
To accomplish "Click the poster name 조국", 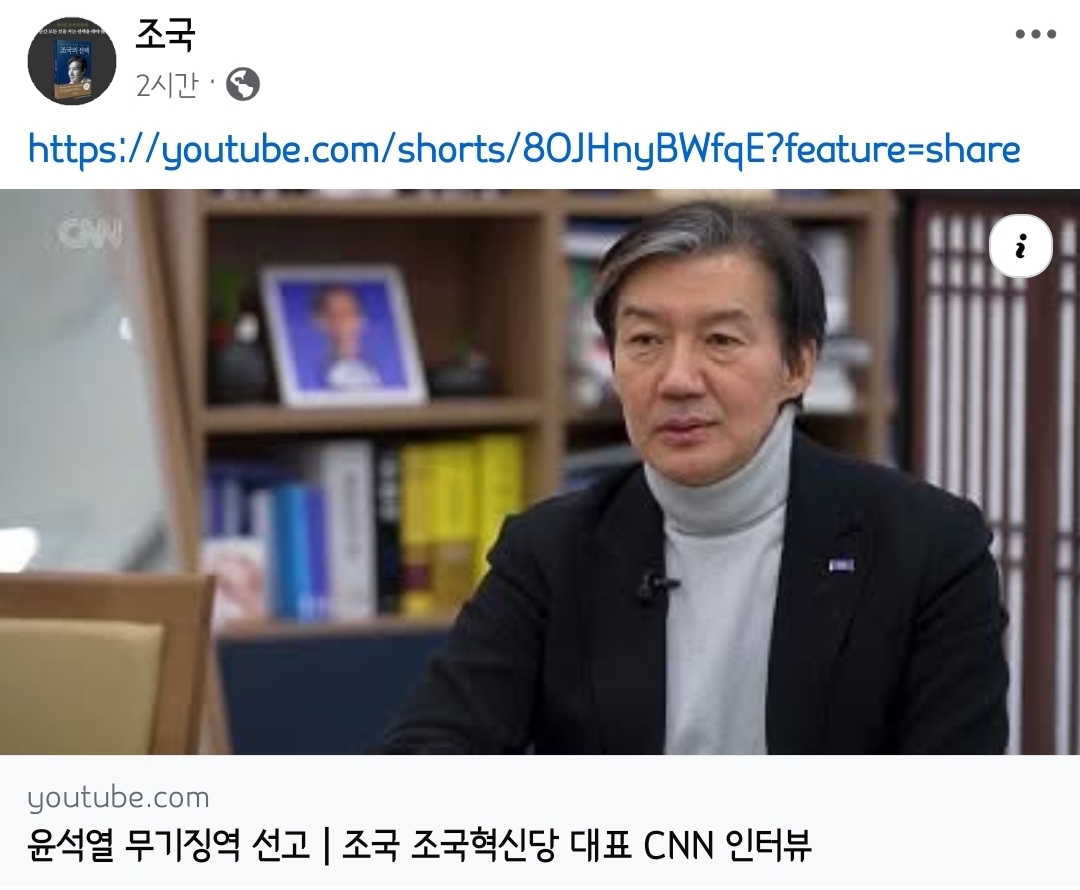I will pyautogui.click(x=165, y=33).
